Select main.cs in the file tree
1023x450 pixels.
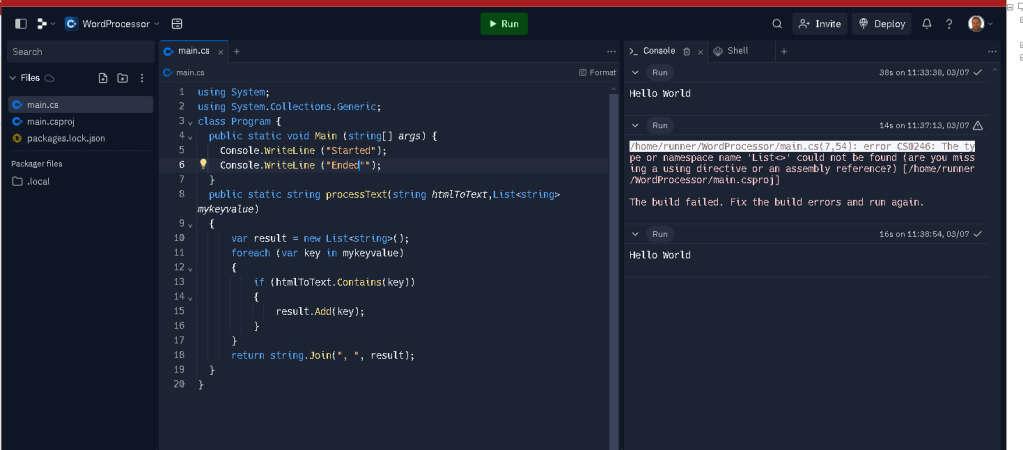pos(80,104)
